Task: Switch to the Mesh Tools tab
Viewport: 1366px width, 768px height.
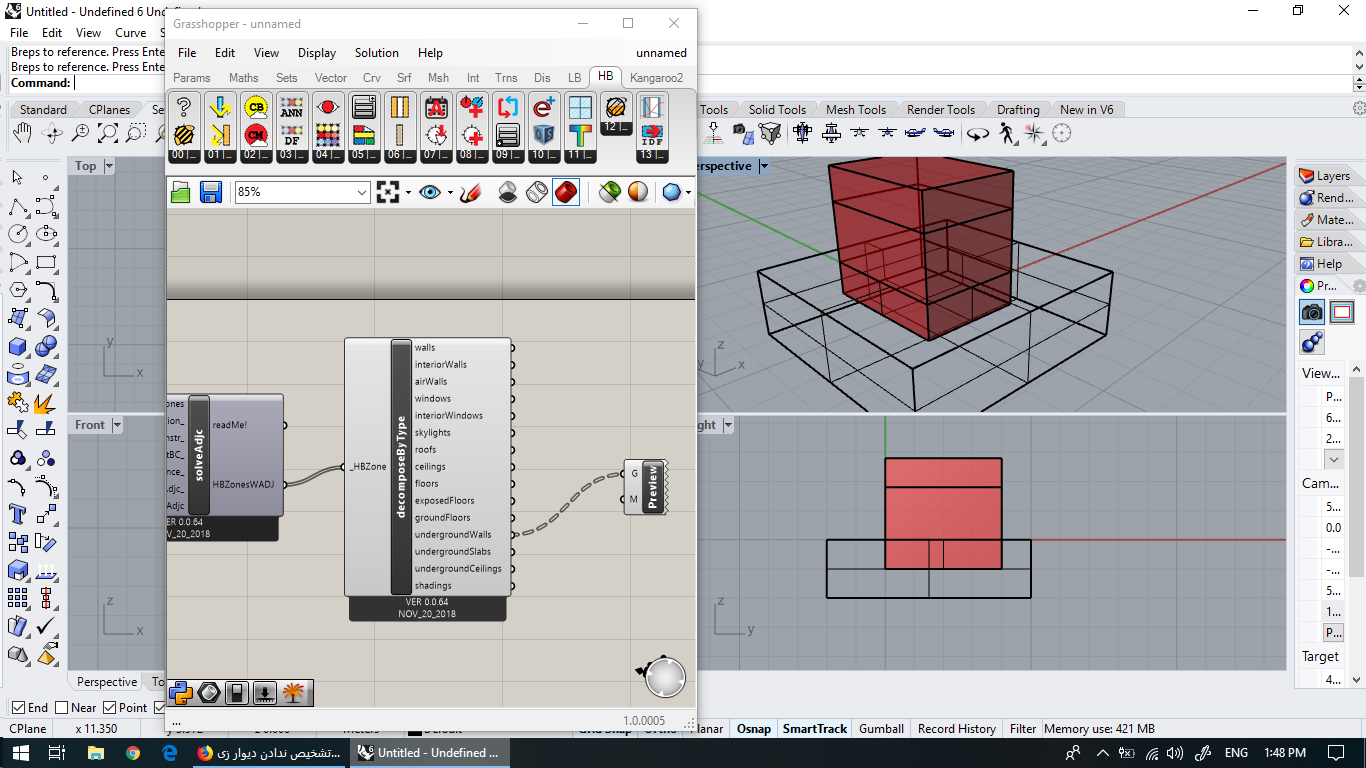Action: click(x=856, y=110)
